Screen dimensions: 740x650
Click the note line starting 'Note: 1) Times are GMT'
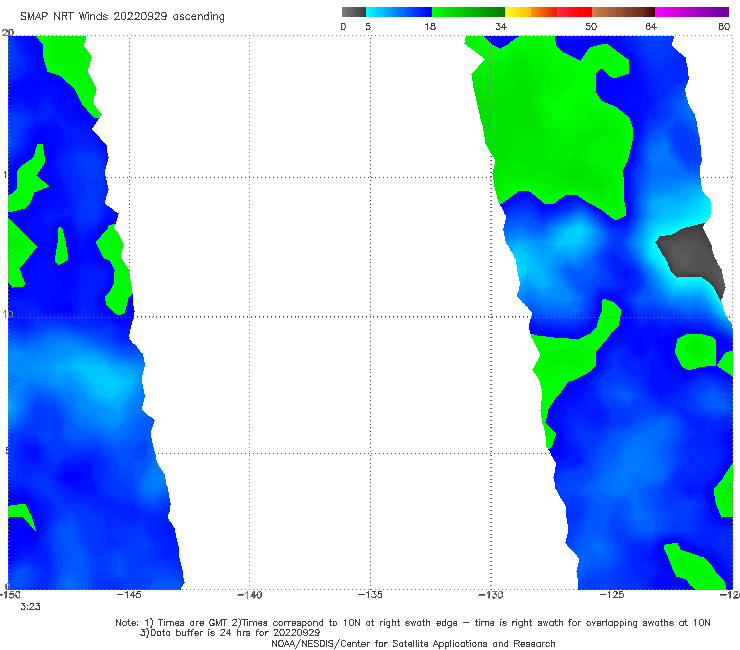point(413,623)
